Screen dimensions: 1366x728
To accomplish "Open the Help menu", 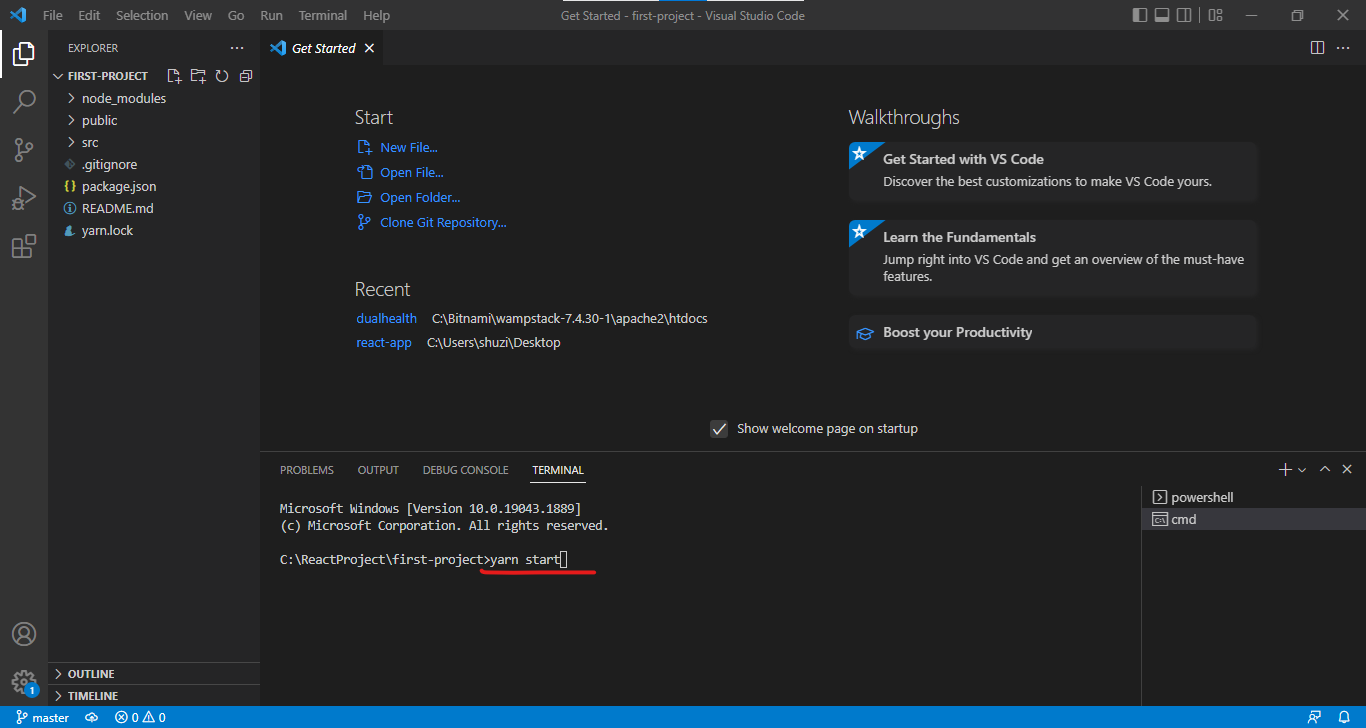I will [377, 15].
